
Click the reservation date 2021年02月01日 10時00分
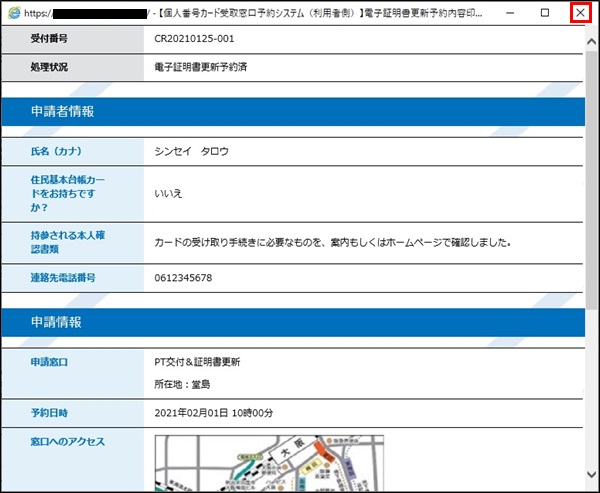pyautogui.click(x=217, y=413)
